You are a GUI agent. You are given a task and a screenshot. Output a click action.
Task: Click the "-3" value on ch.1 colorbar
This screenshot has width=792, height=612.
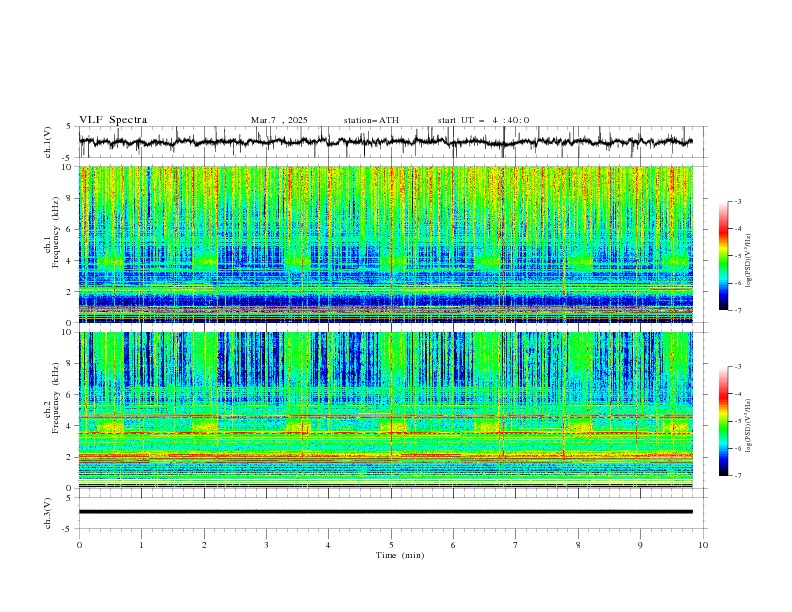point(737,201)
